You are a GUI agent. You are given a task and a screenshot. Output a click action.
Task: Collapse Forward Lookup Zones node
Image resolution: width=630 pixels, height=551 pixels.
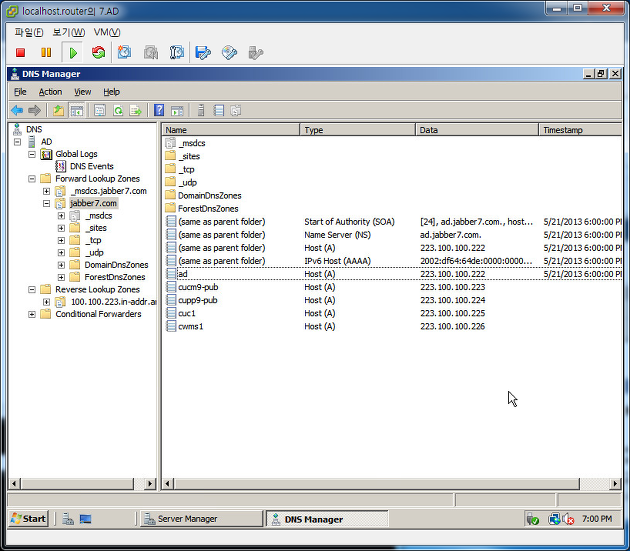32,179
